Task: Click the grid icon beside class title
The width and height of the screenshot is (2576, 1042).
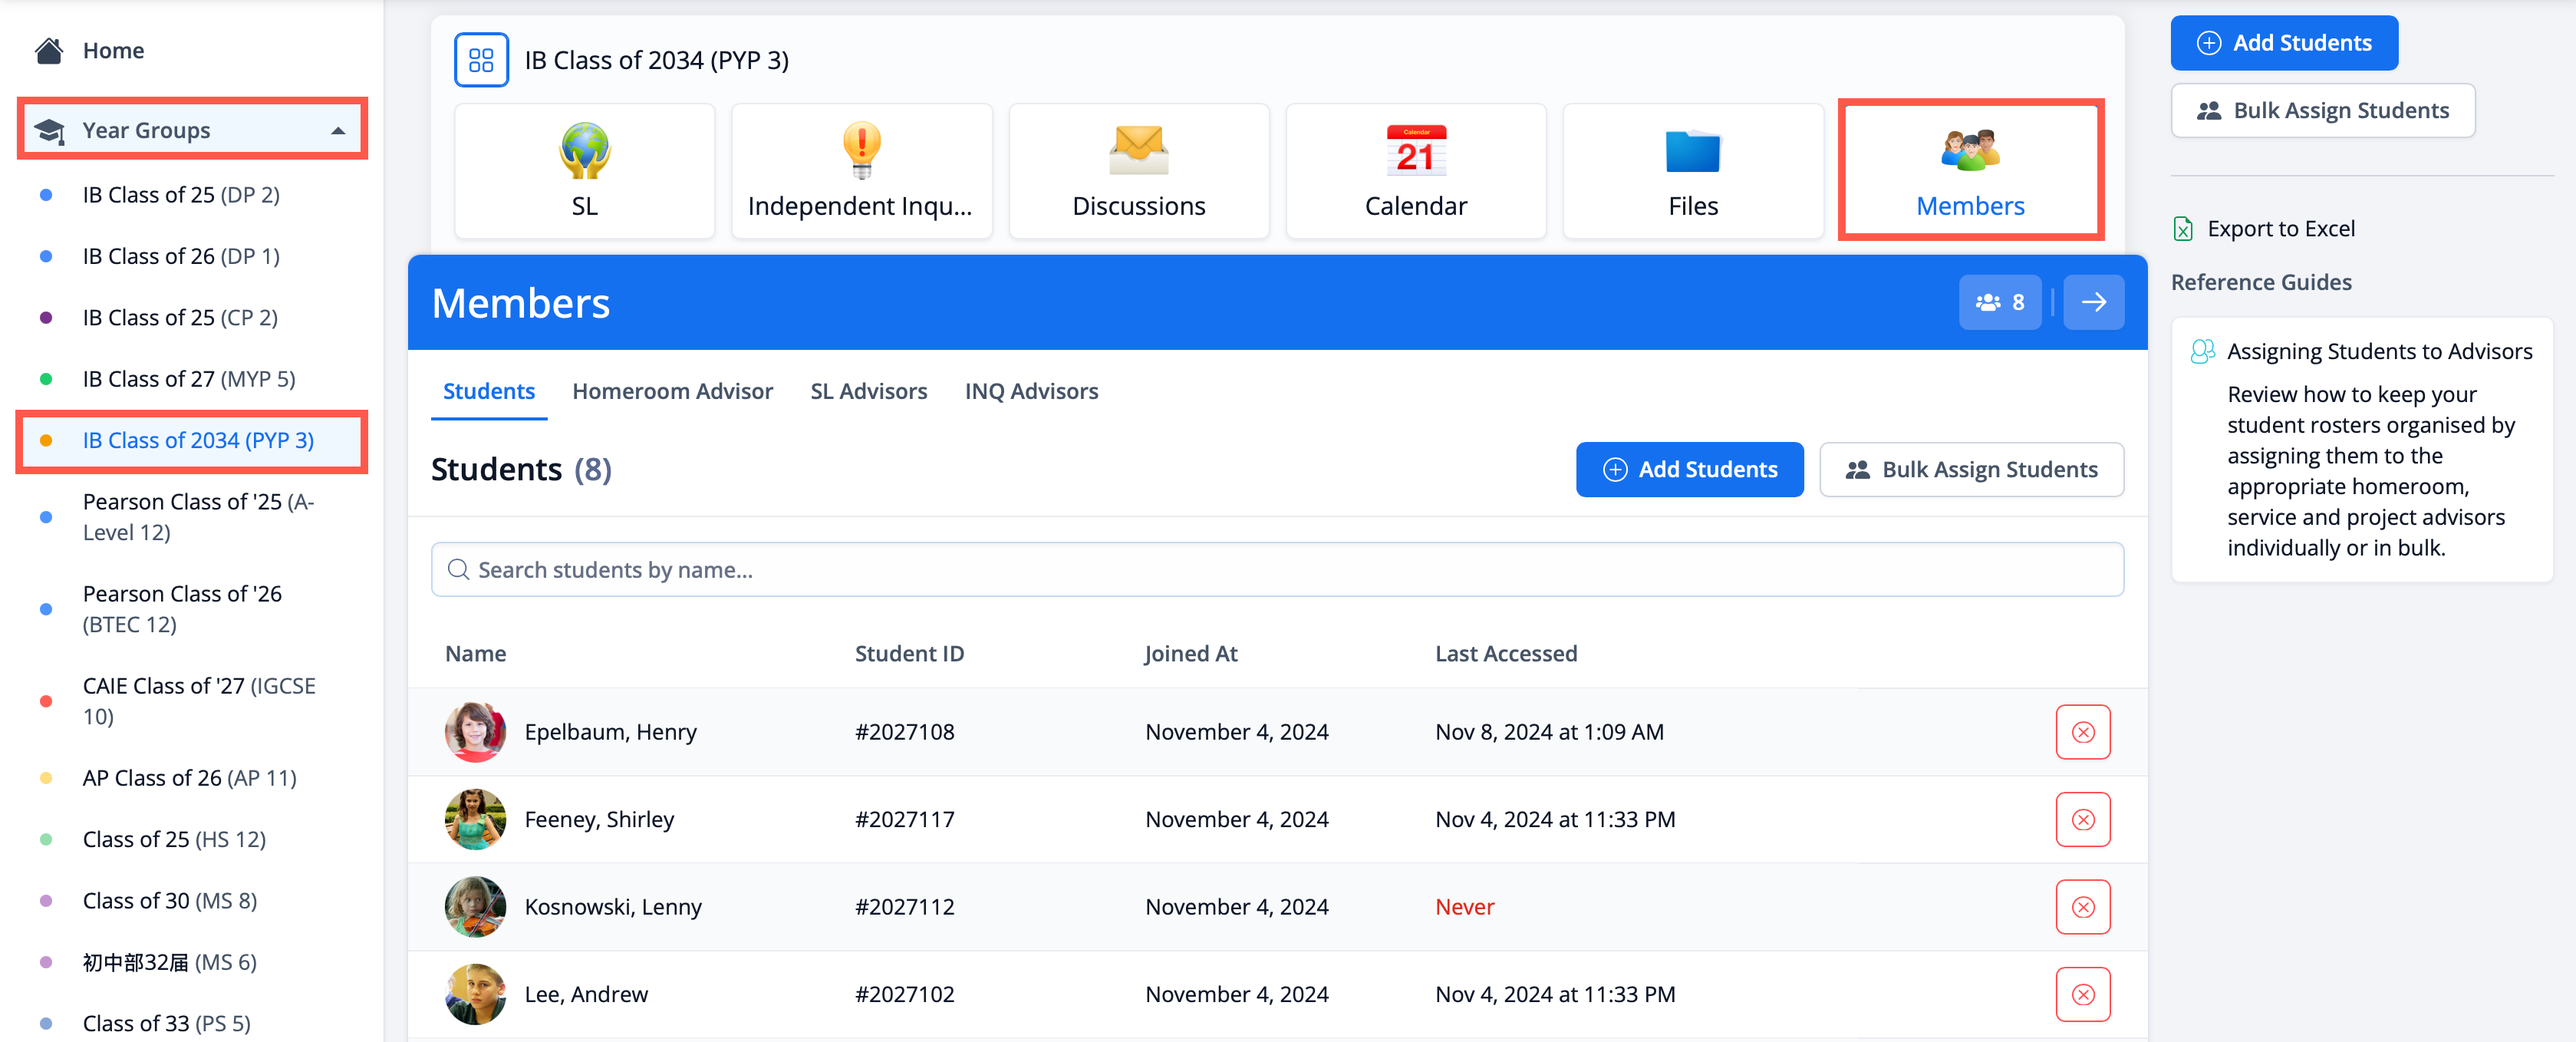Action: 481,60
